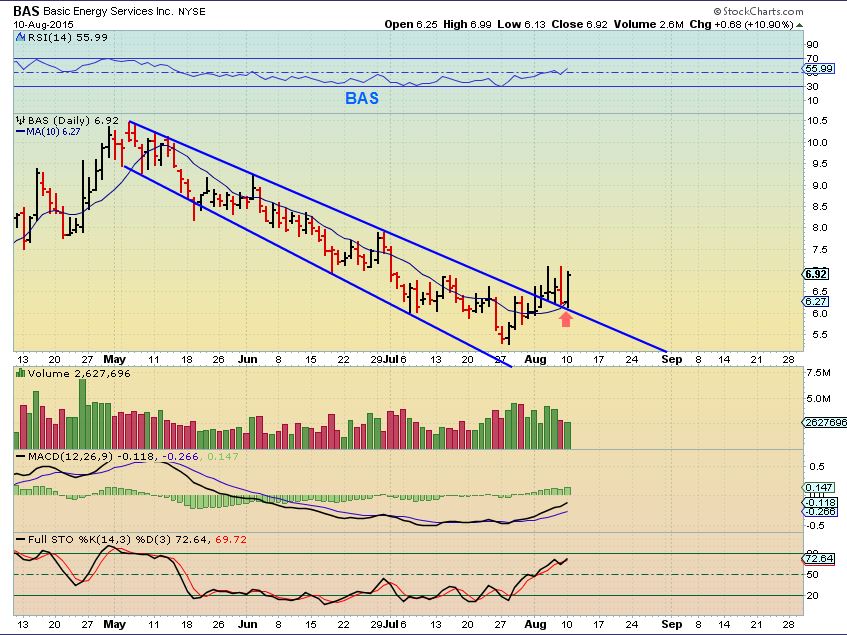Click the 5.0M volume axis label
This screenshot has width=847, height=635.
coord(818,398)
